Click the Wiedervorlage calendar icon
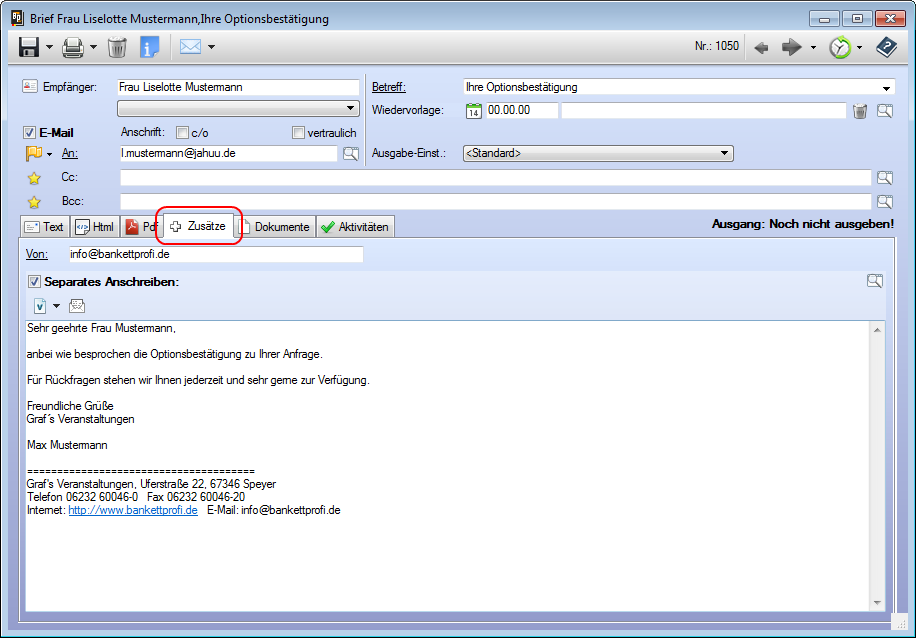Image resolution: width=916 pixels, height=638 pixels. pos(474,111)
